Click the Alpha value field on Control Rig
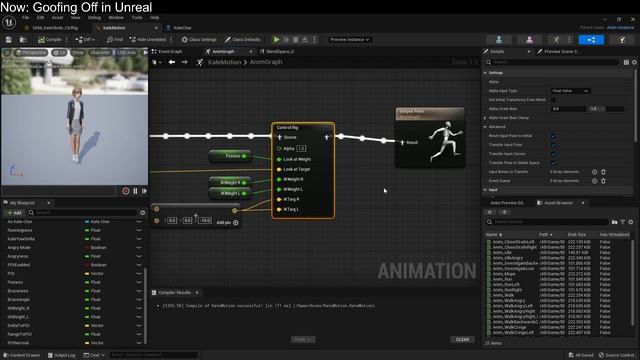 pos(301,149)
